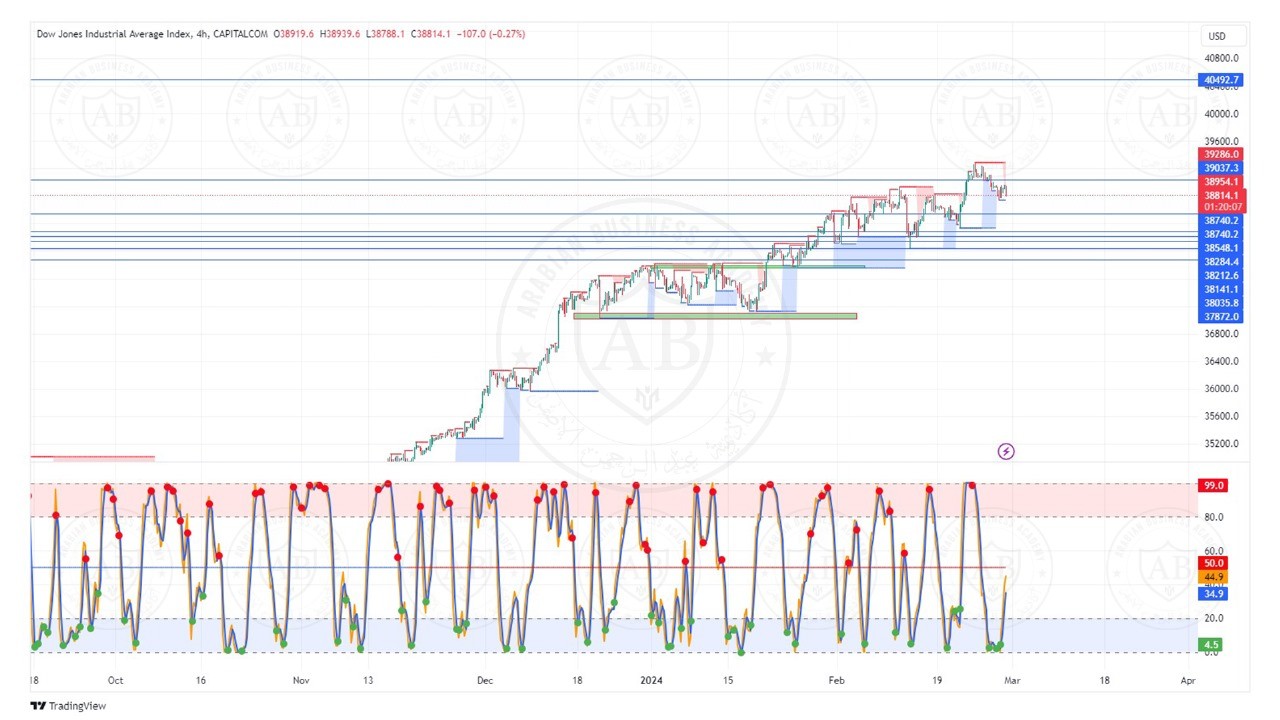Select the 38141.1 price level label

click(1221, 289)
